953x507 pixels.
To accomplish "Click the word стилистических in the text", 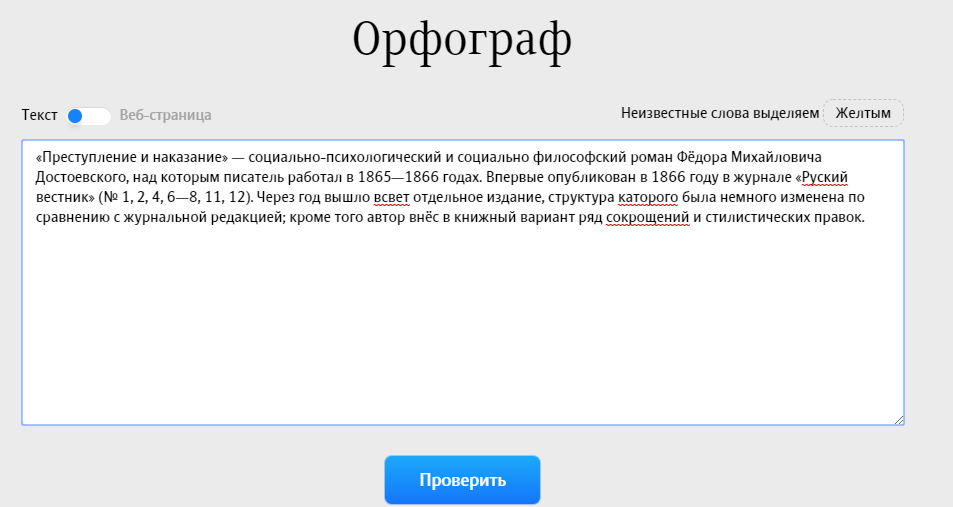I will click(x=757, y=217).
